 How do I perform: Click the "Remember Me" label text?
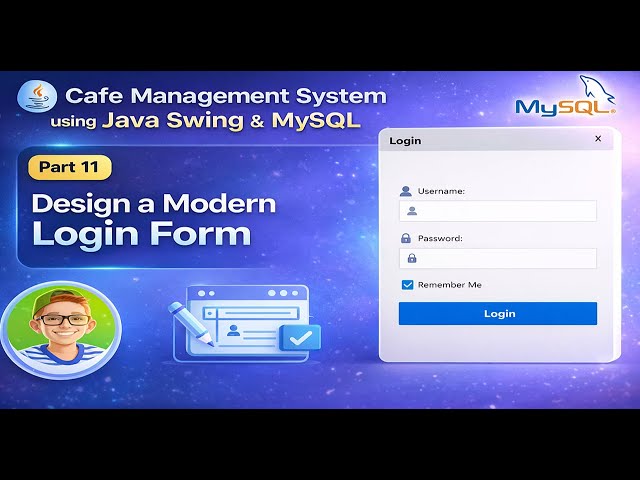coord(449,285)
